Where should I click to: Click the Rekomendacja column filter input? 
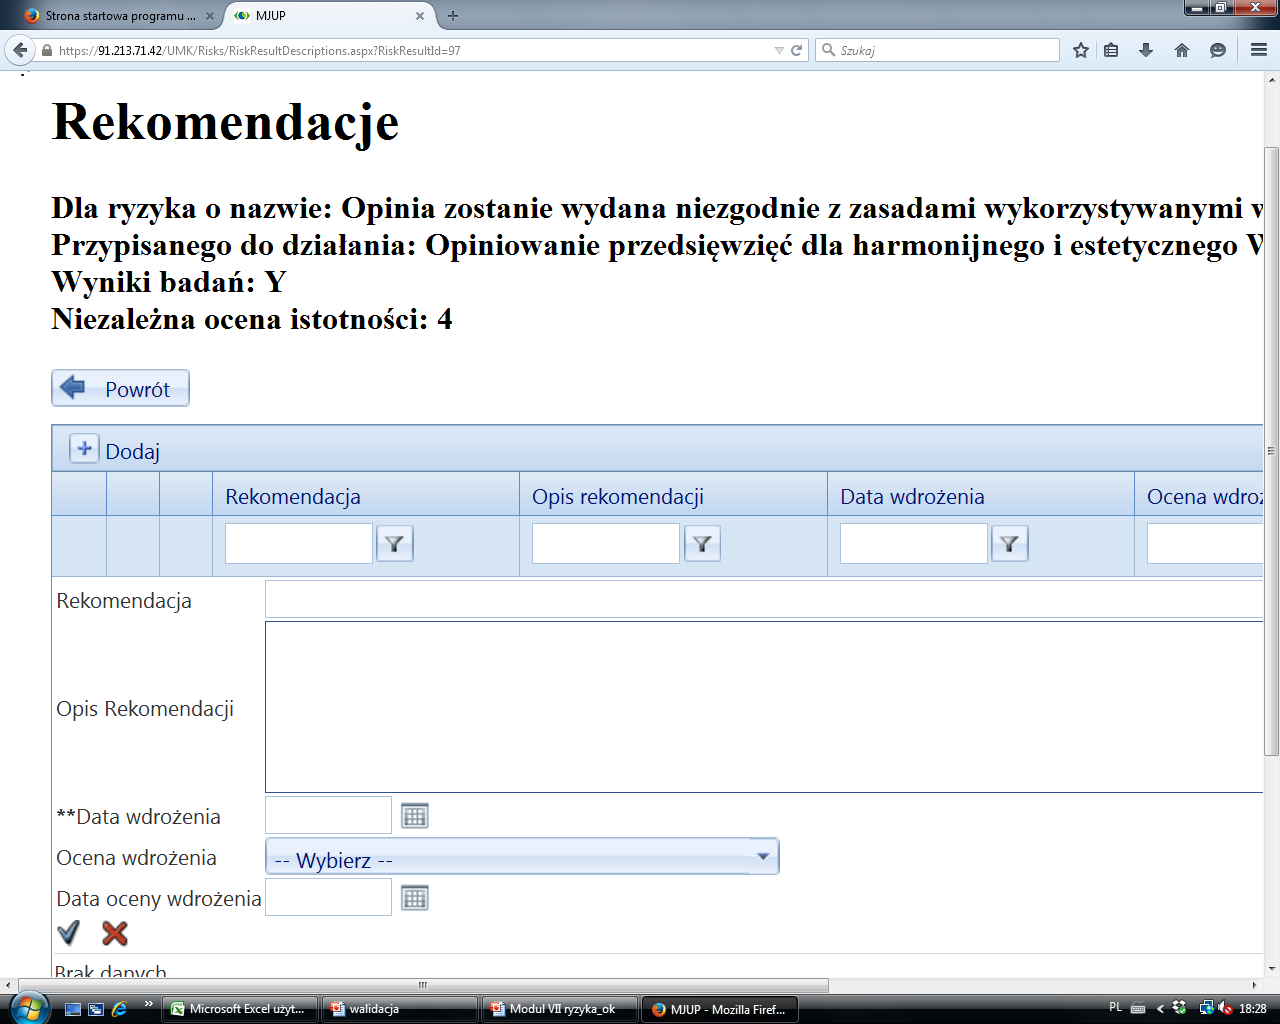[299, 544]
